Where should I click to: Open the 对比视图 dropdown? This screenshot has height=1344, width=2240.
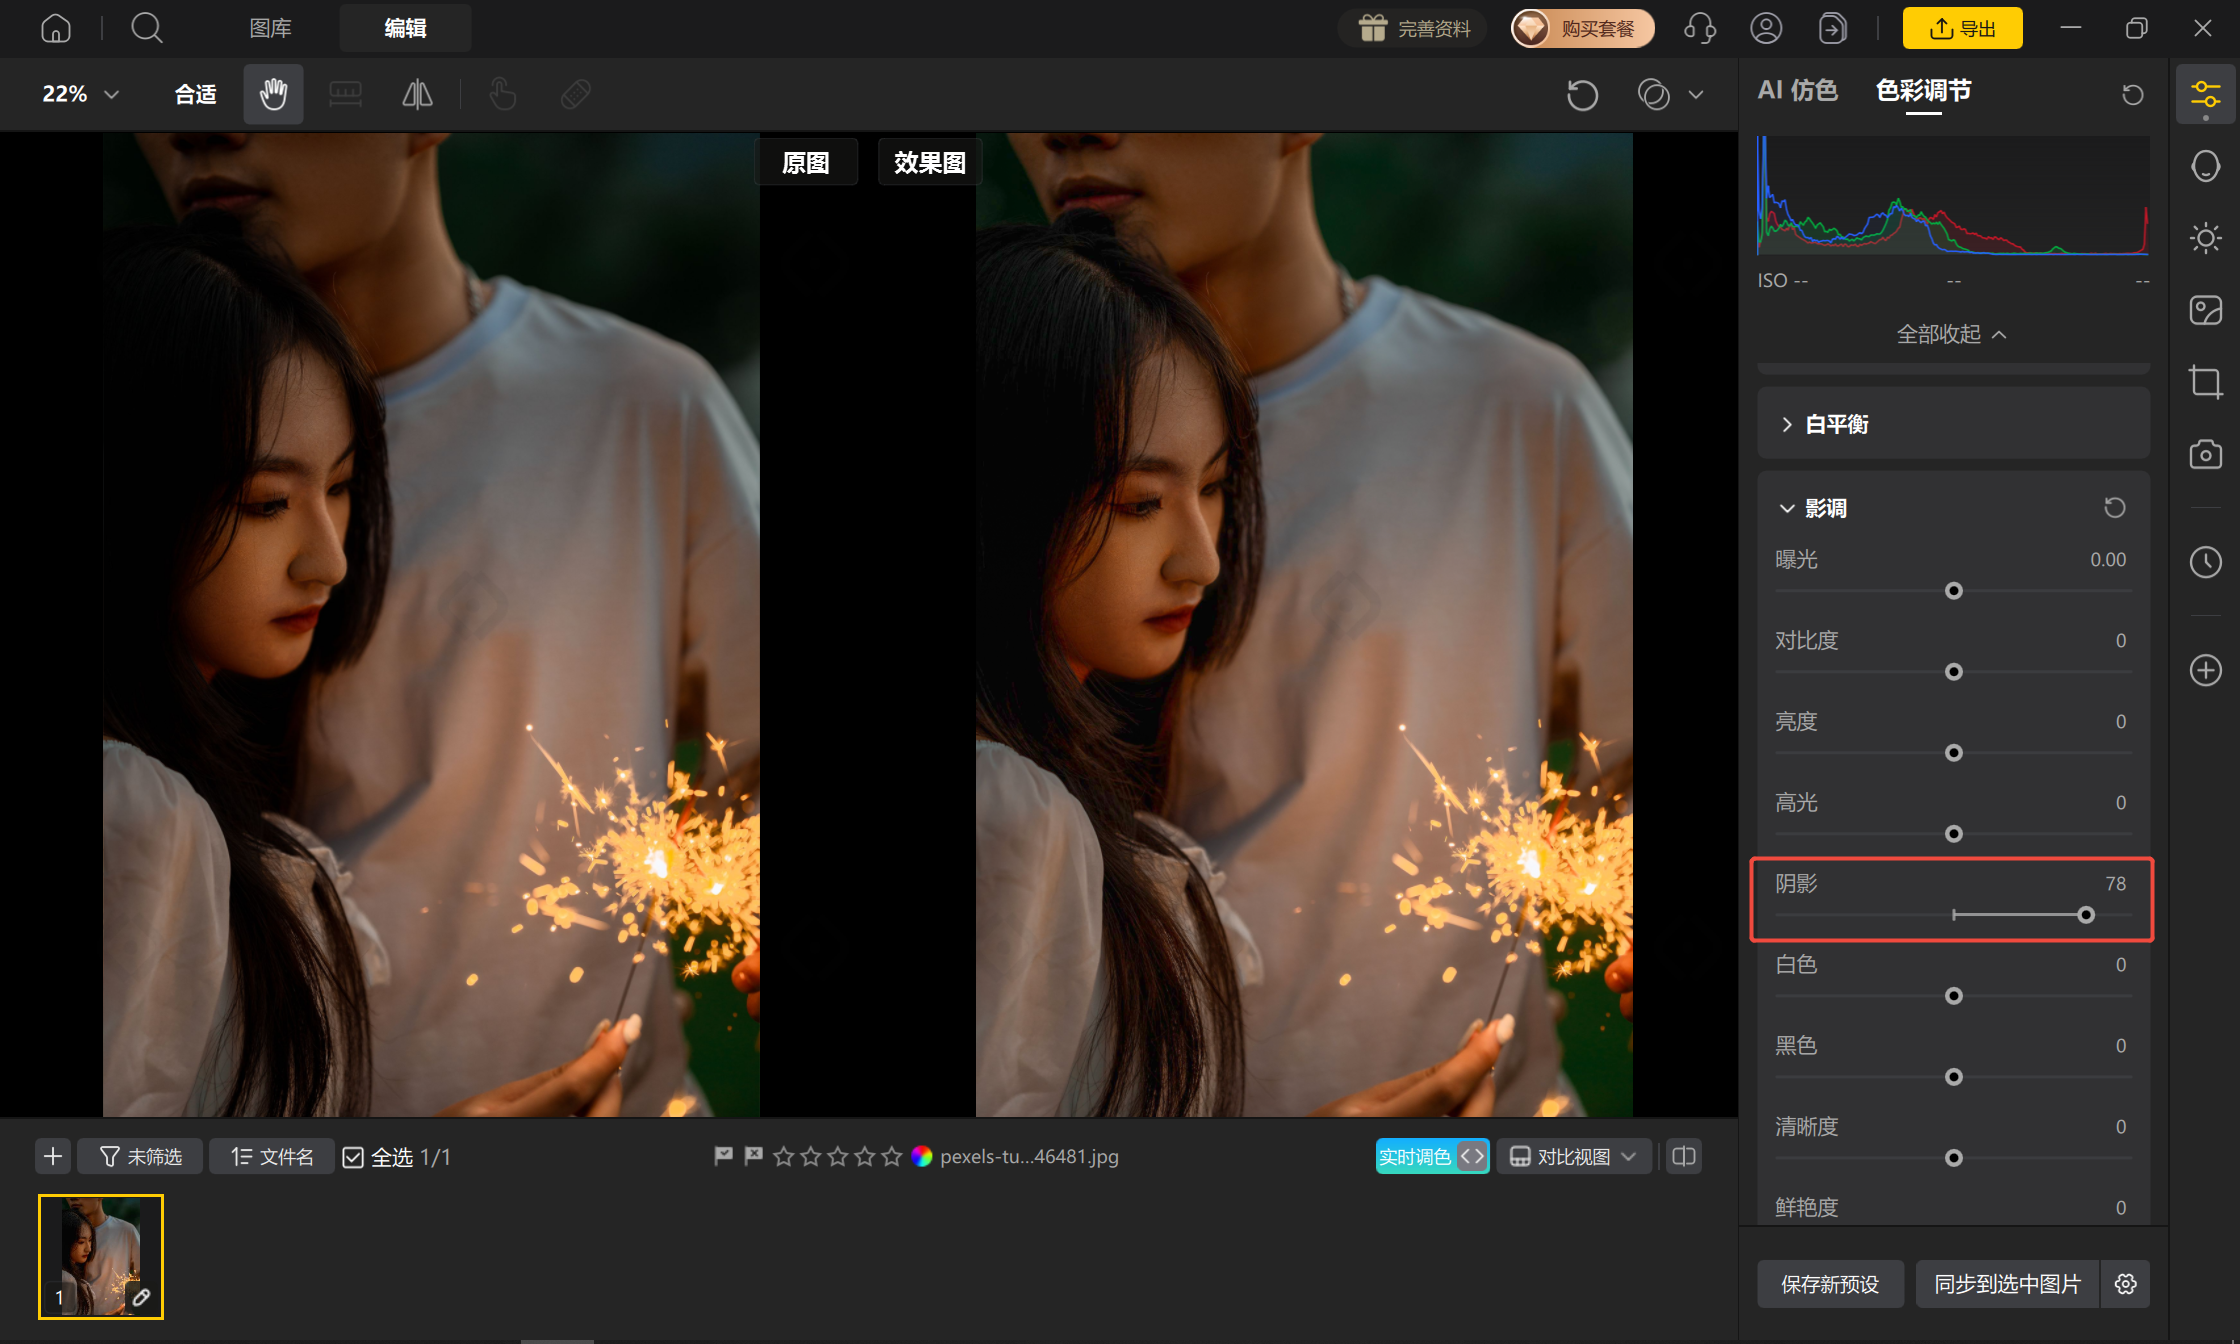(1573, 1157)
